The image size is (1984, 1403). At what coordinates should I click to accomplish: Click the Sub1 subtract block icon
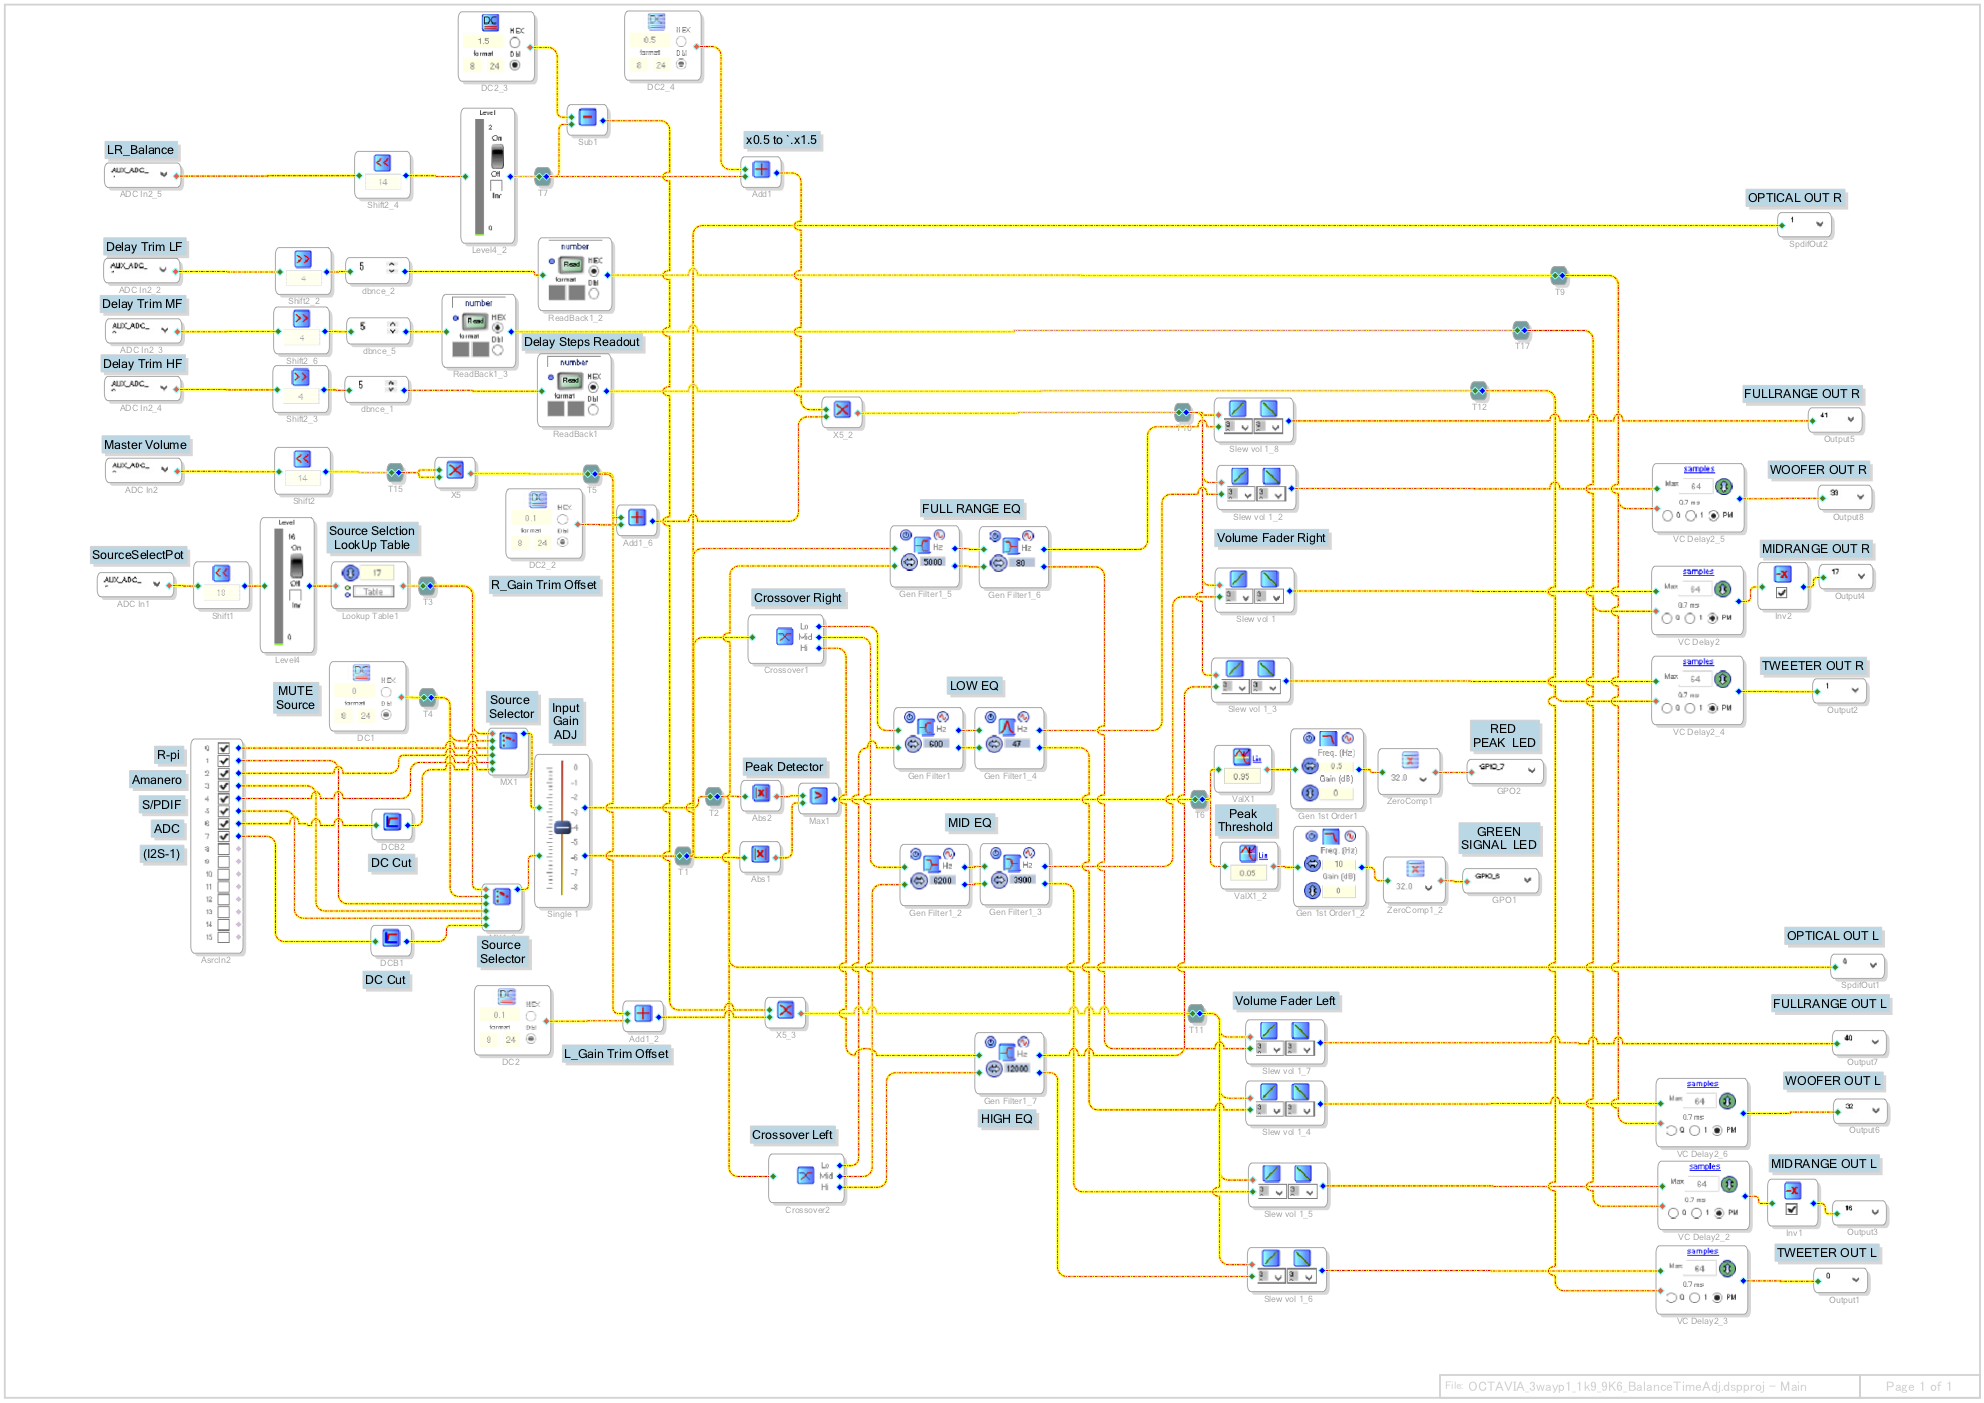(x=588, y=118)
